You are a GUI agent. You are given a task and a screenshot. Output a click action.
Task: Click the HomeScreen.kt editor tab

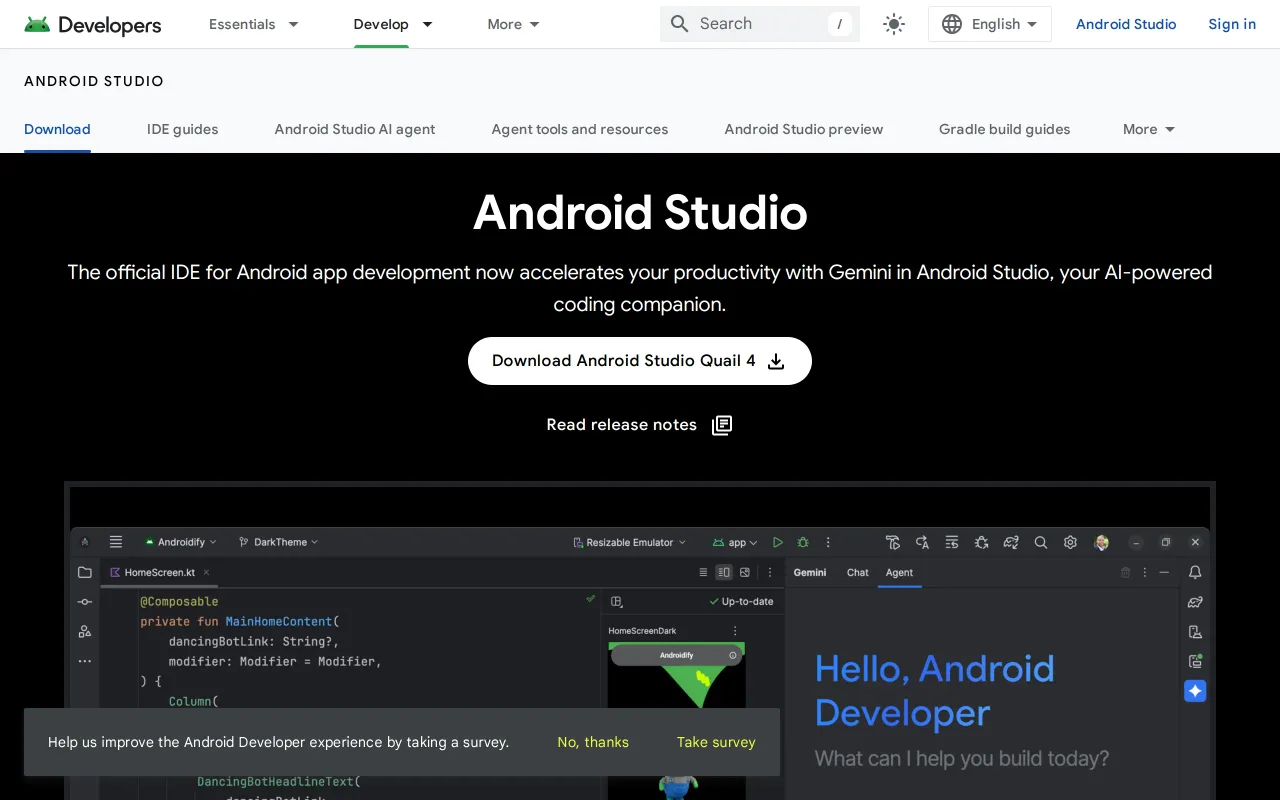coord(160,572)
